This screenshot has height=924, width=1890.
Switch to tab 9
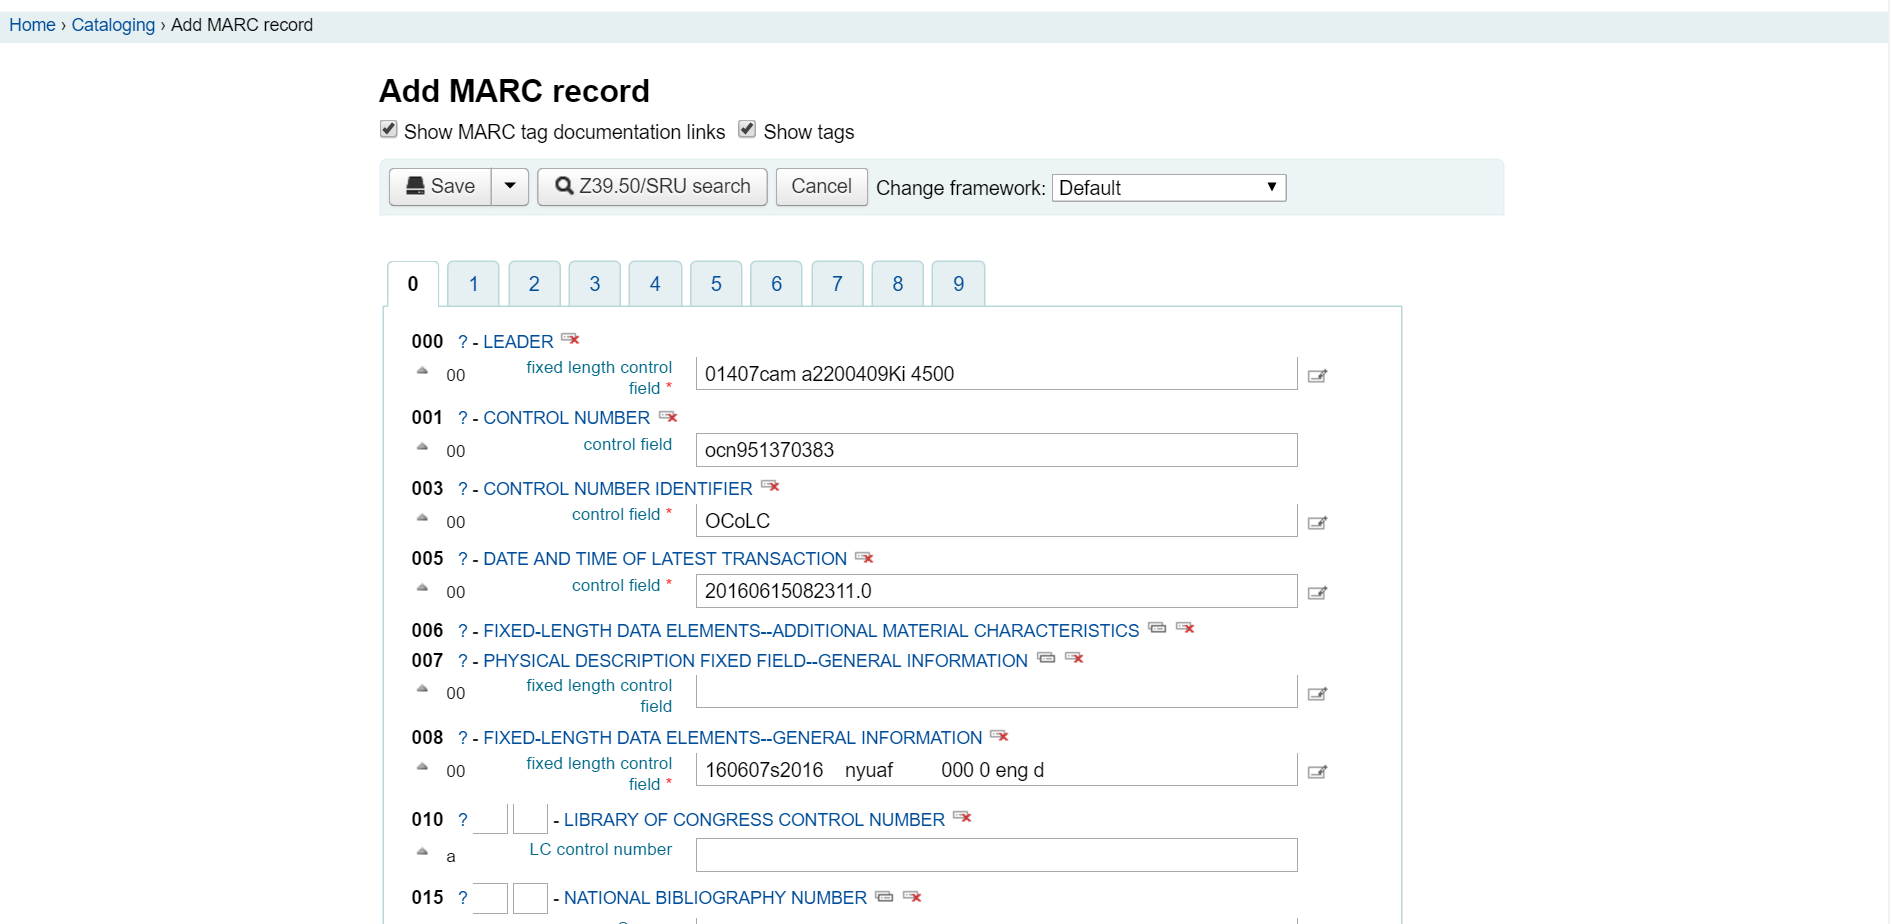click(x=958, y=284)
